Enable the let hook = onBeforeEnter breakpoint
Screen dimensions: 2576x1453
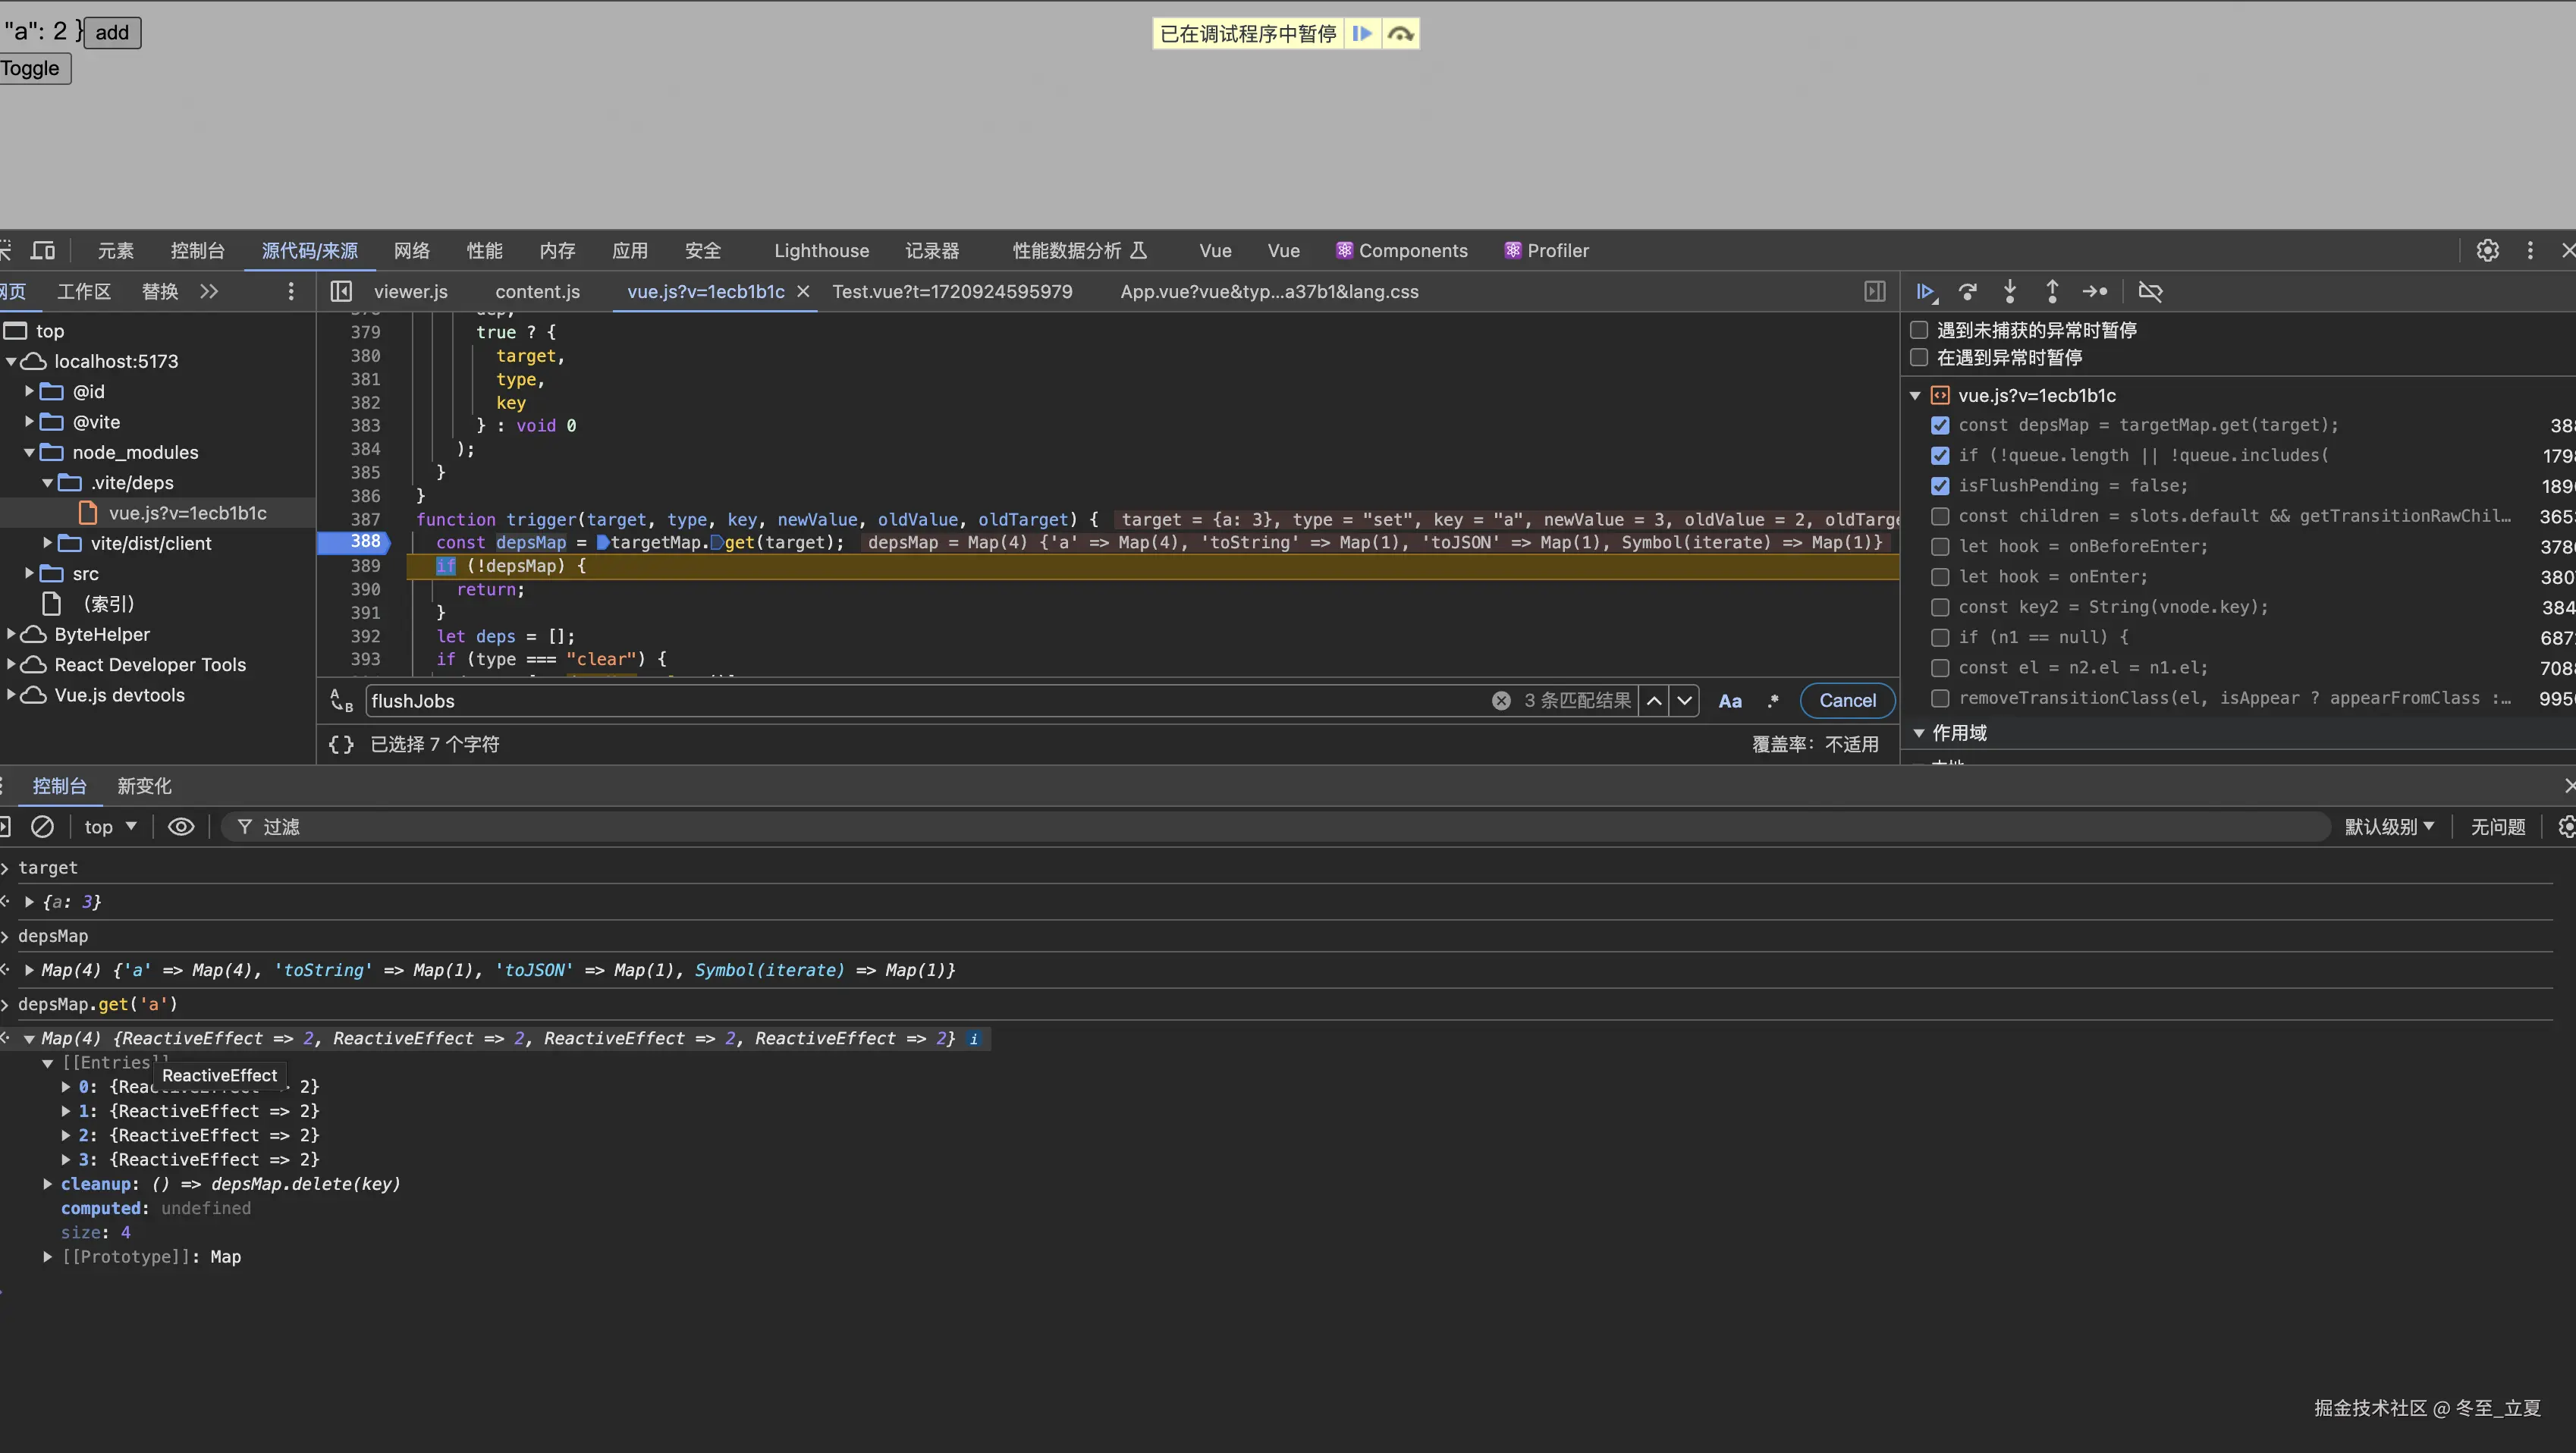click(1940, 547)
